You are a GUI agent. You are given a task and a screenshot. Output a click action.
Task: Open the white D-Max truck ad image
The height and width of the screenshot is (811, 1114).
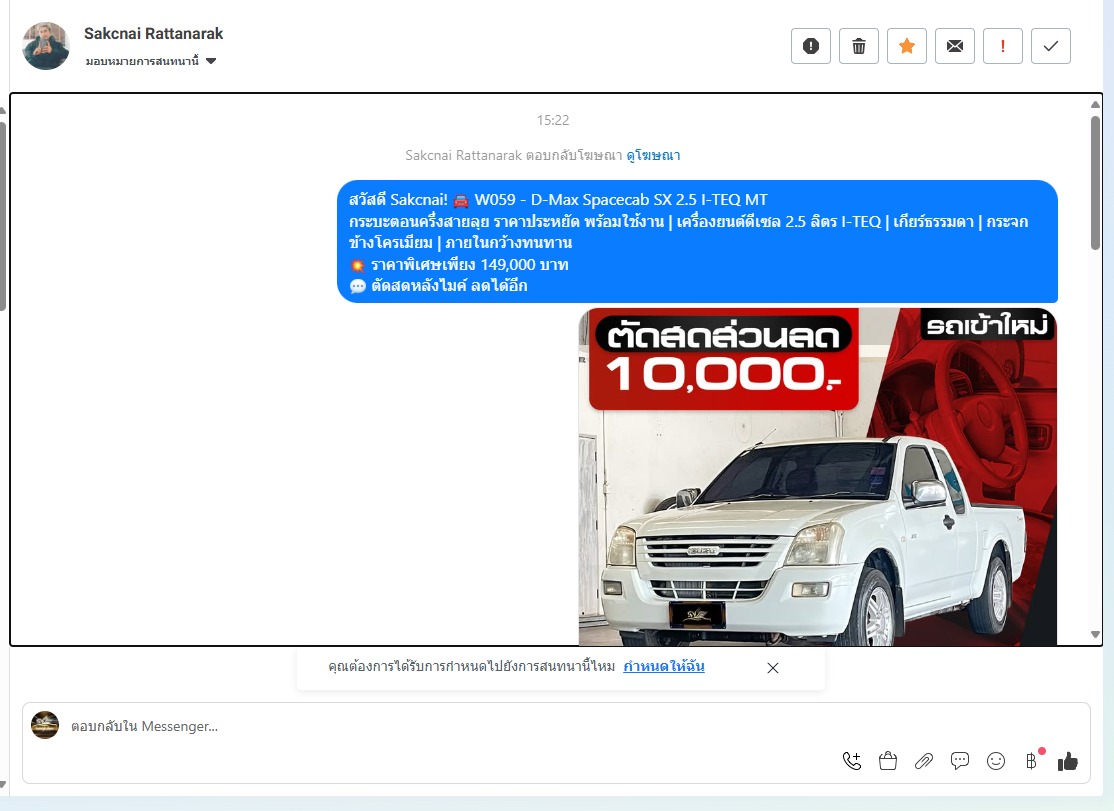pos(818,477)
